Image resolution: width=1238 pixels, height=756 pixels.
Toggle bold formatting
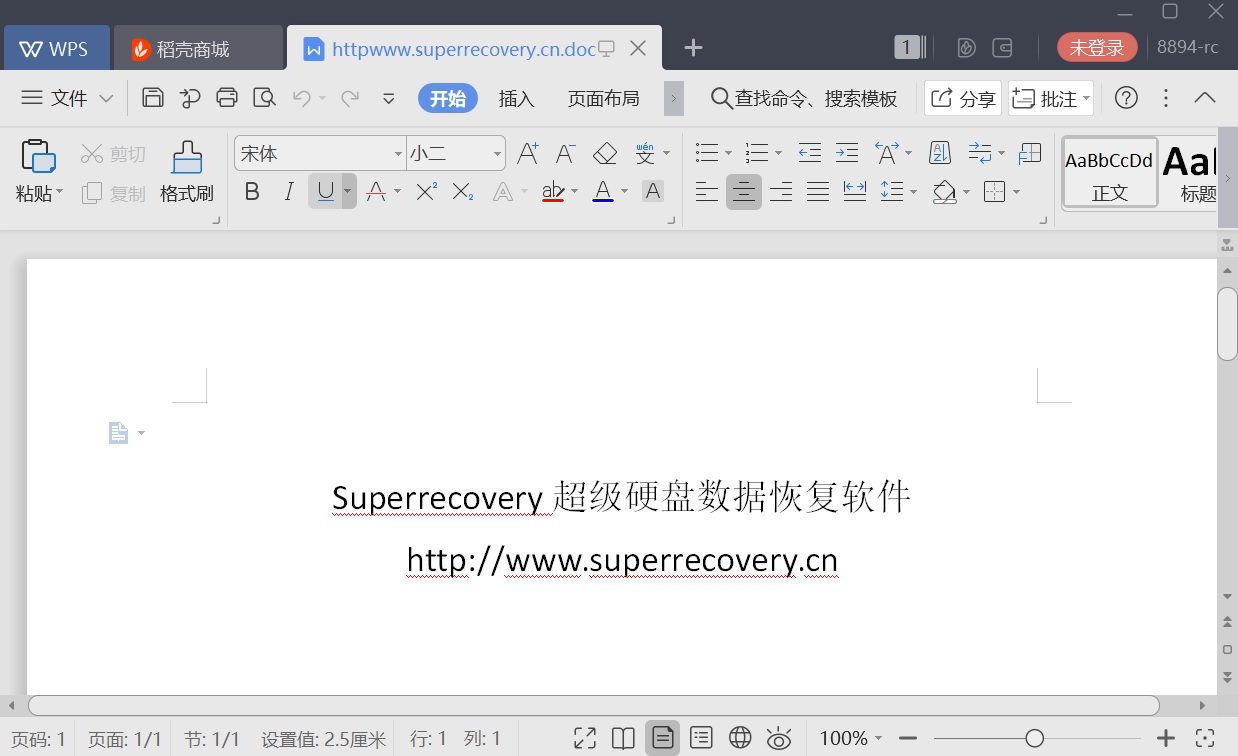point(252,191)
